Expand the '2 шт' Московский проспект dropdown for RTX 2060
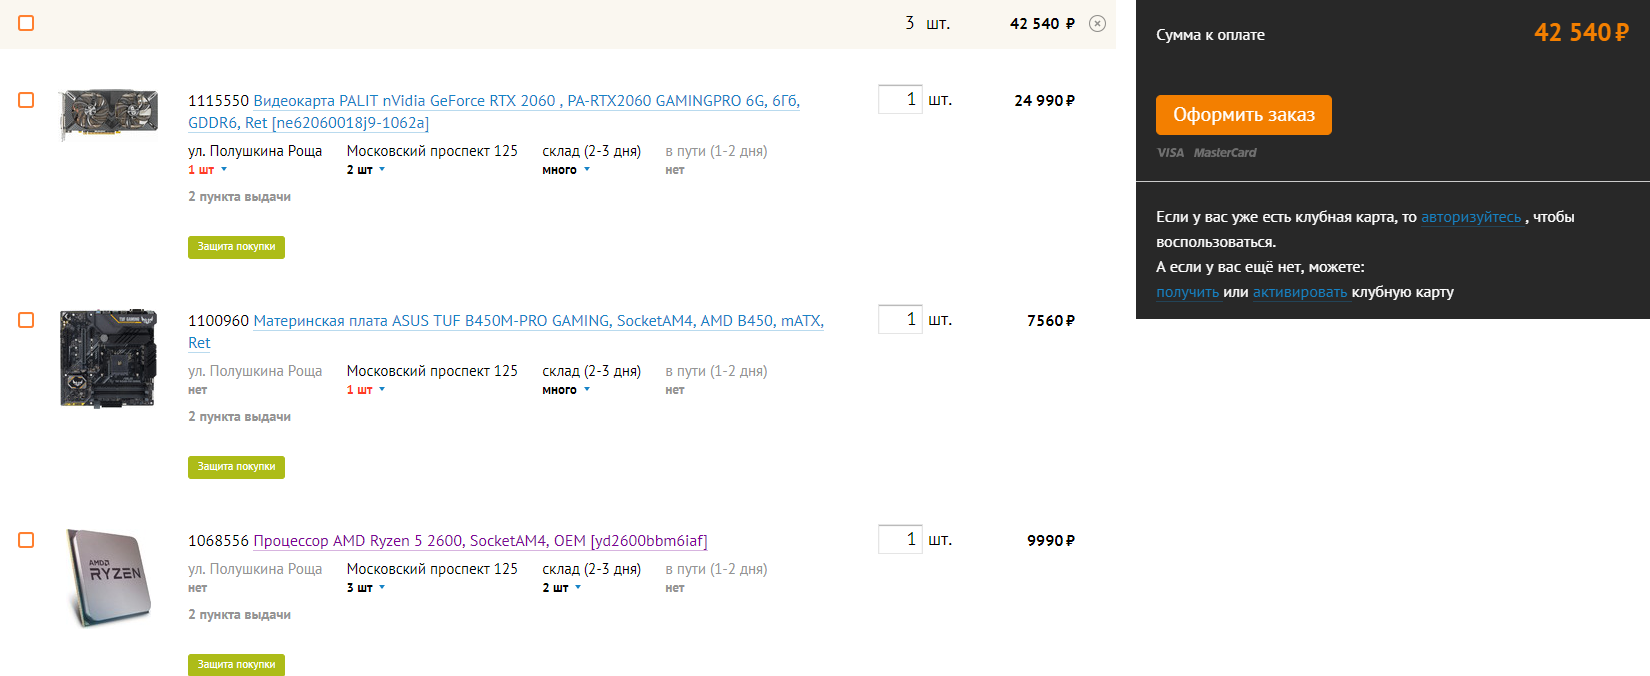This screenshot has height=676, width=1650. [366, 170]
